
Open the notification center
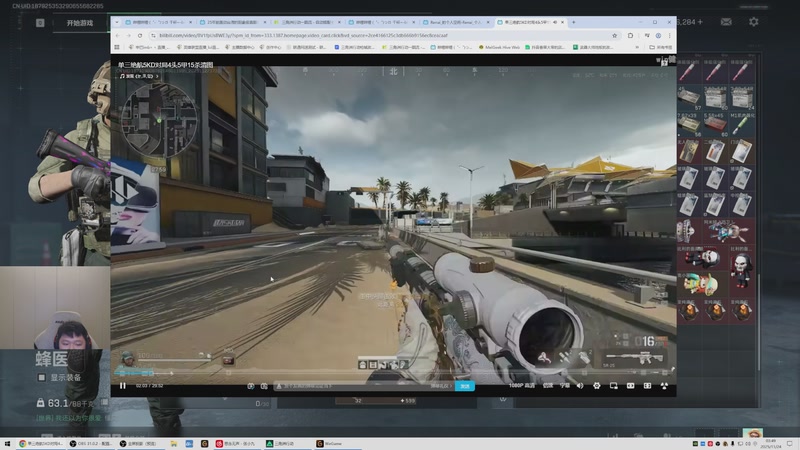tap(790, 444)
